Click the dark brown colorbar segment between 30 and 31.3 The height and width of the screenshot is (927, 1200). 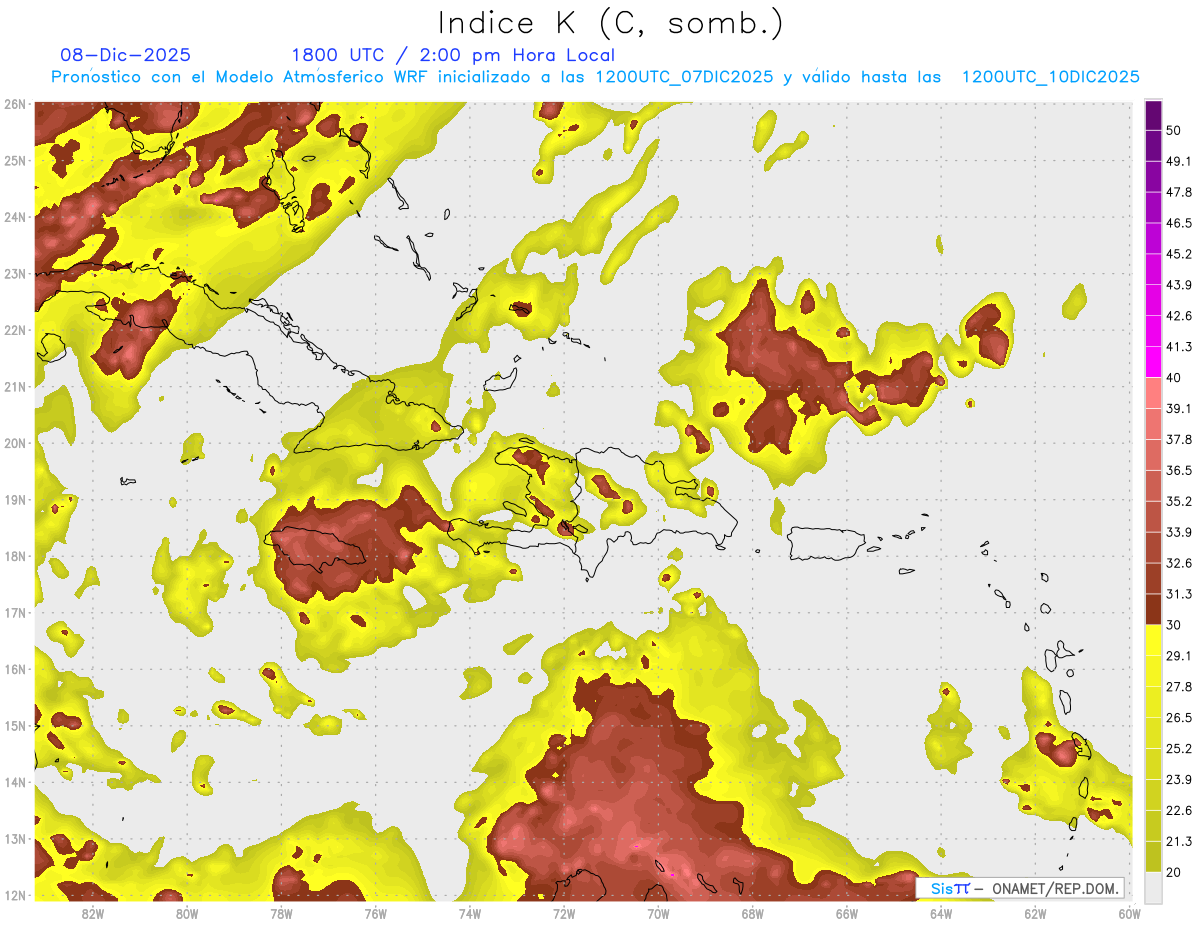pos(1153,609)
